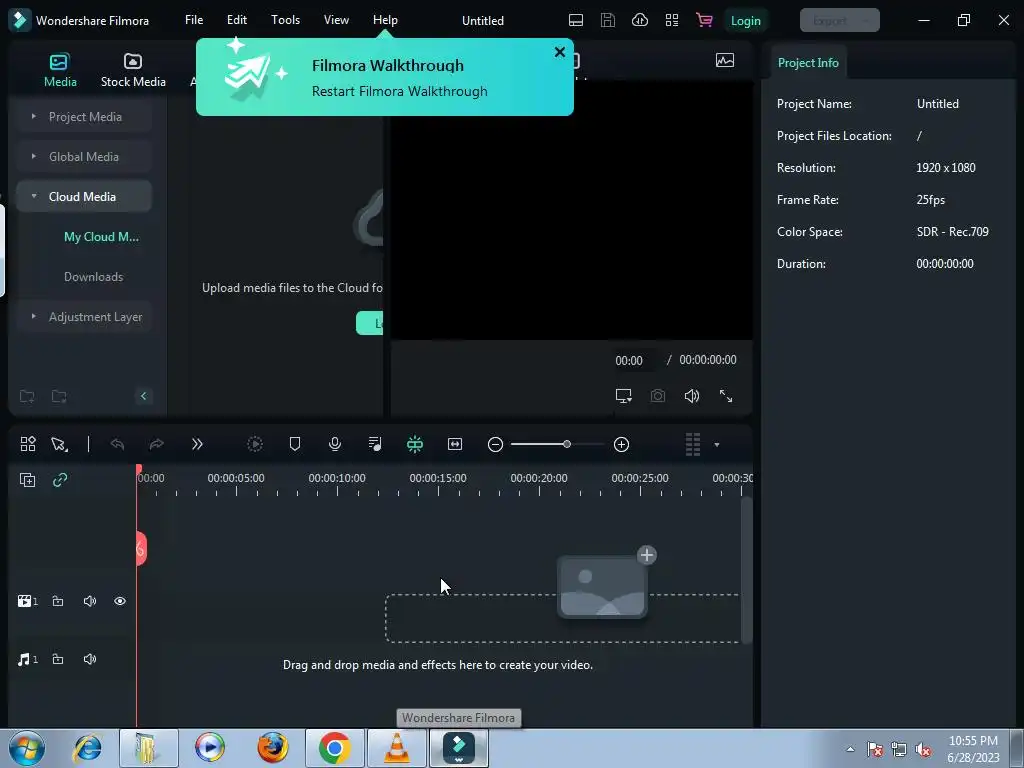Toggle the auto link icon
The image size is (1024, 768).
[x=60, y=480]
